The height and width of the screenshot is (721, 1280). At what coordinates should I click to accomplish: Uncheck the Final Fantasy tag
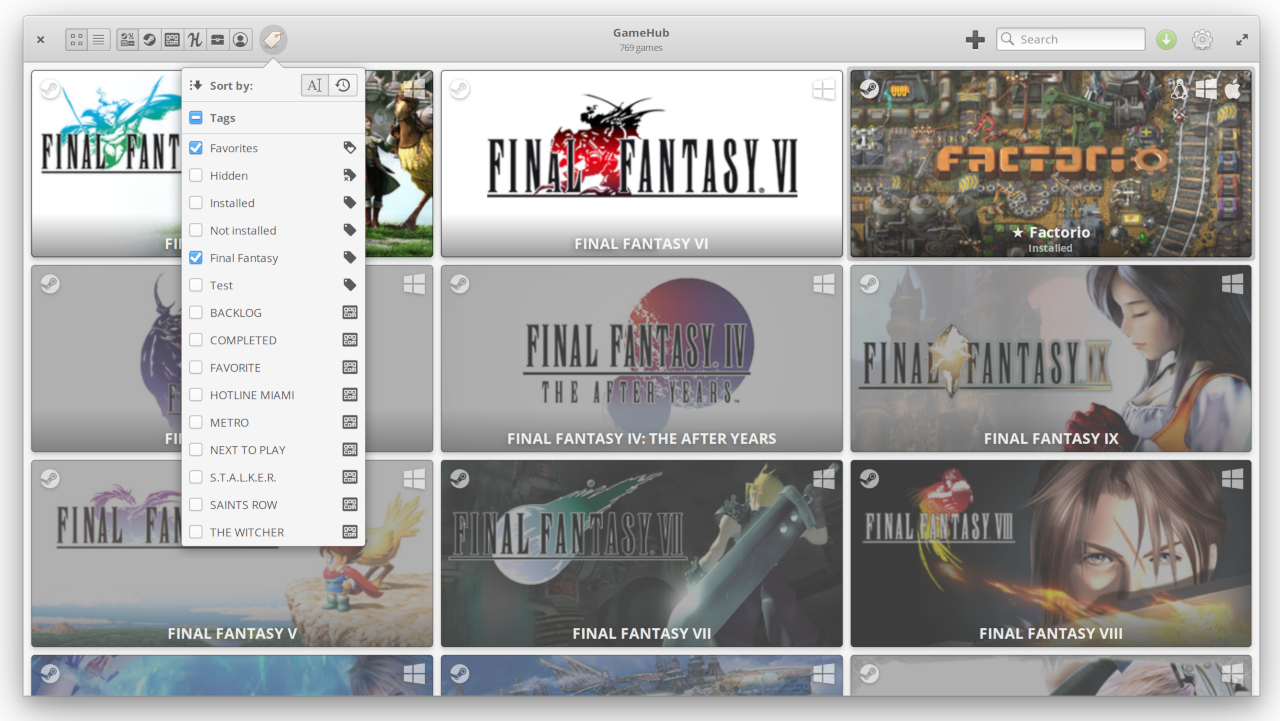coord(196,258)
